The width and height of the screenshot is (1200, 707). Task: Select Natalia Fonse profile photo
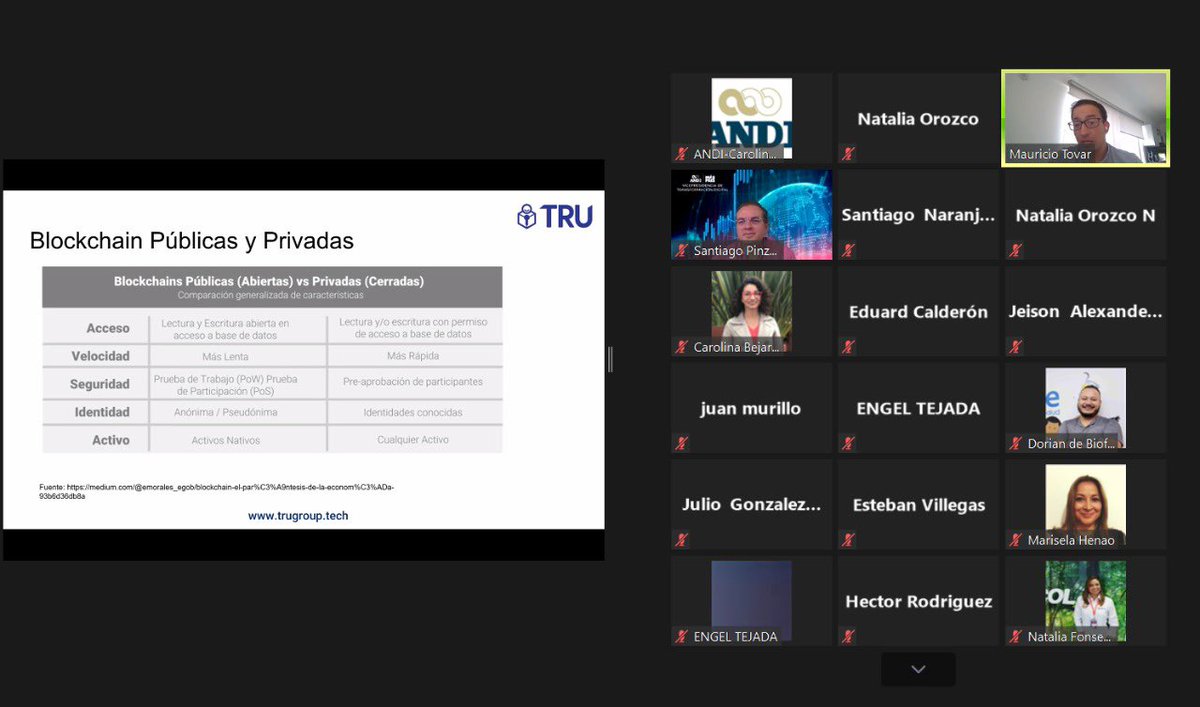pyautogui.click(x=1086, y=600)
